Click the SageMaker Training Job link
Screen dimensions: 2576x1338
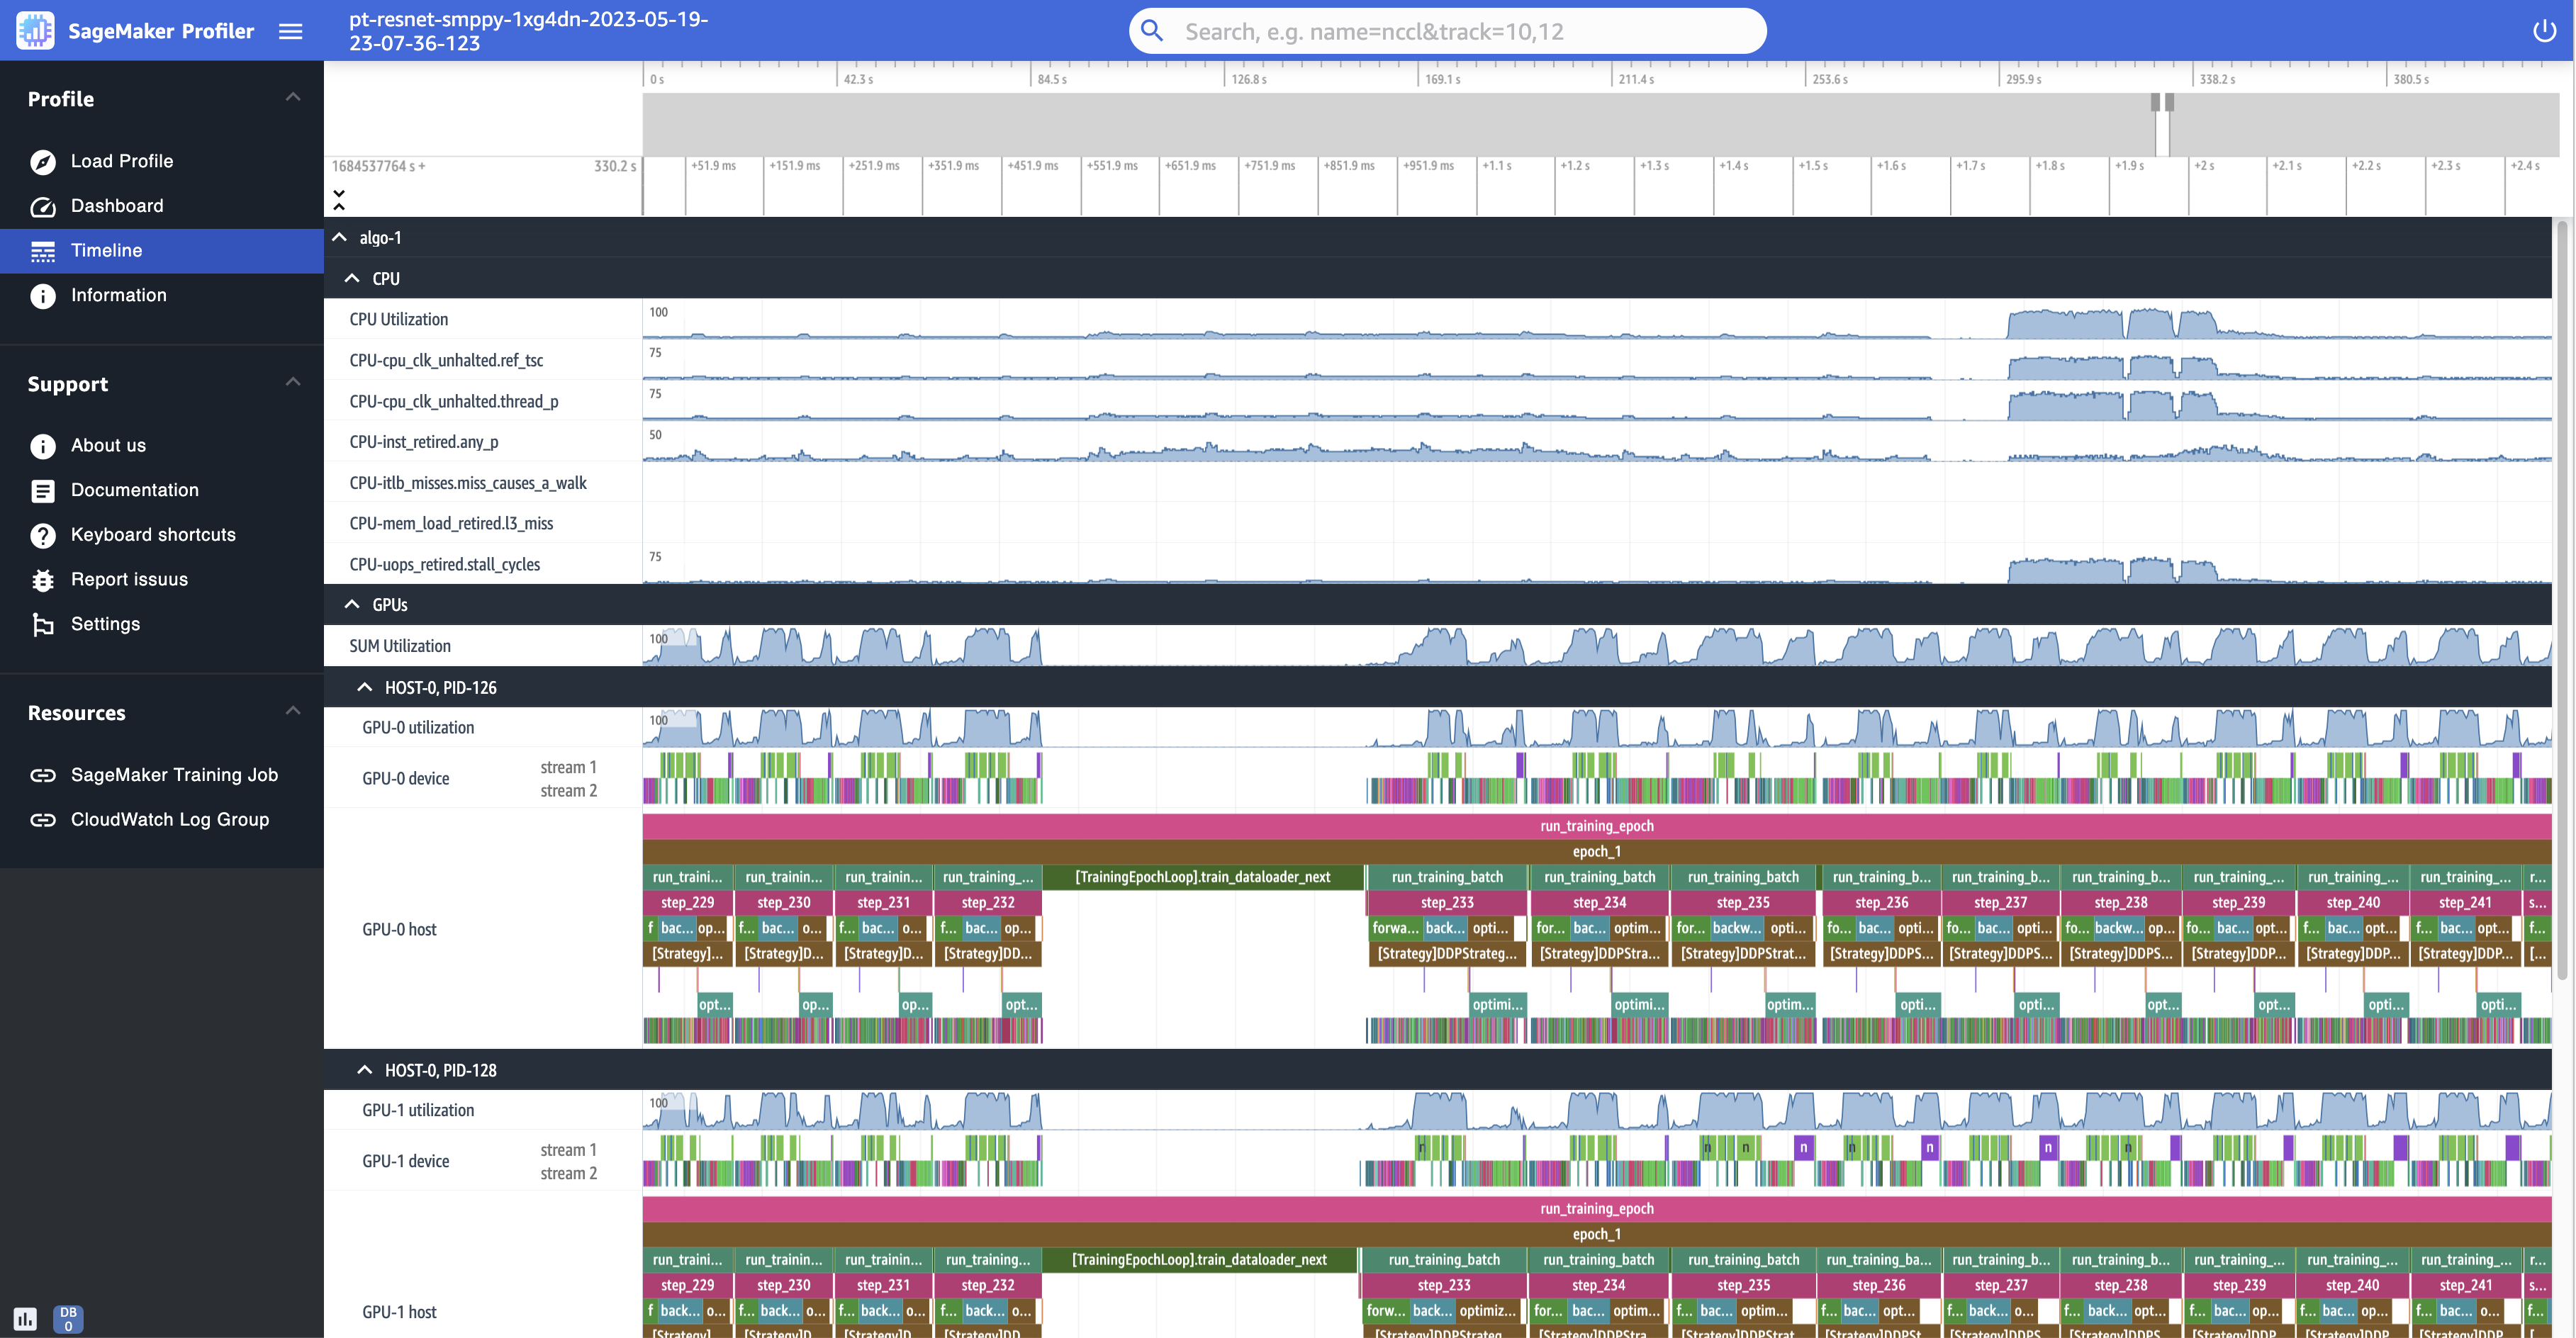click(172, 775)
